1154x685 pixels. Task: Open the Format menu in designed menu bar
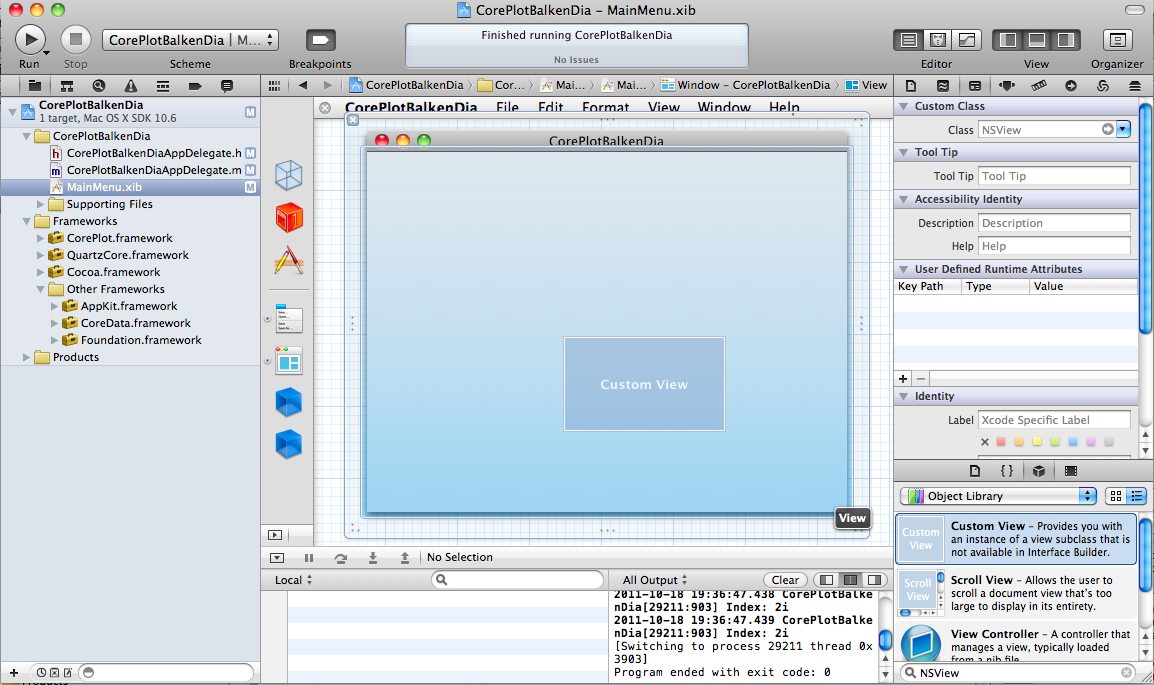605,108
